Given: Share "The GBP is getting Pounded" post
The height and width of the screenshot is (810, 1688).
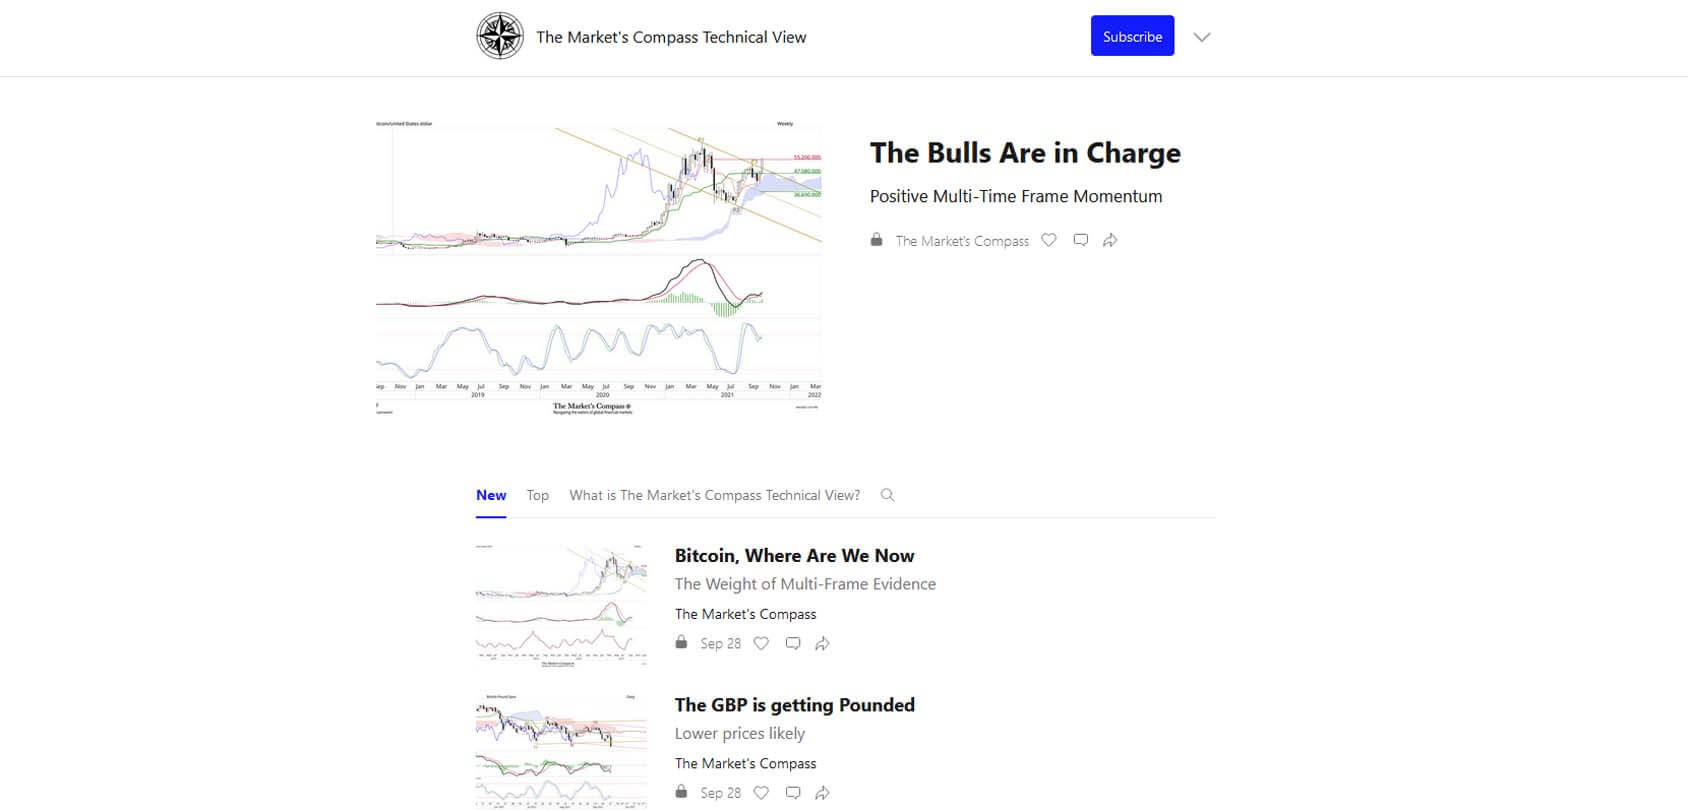Looking at the screenshot, I should [x=823, y=792].
